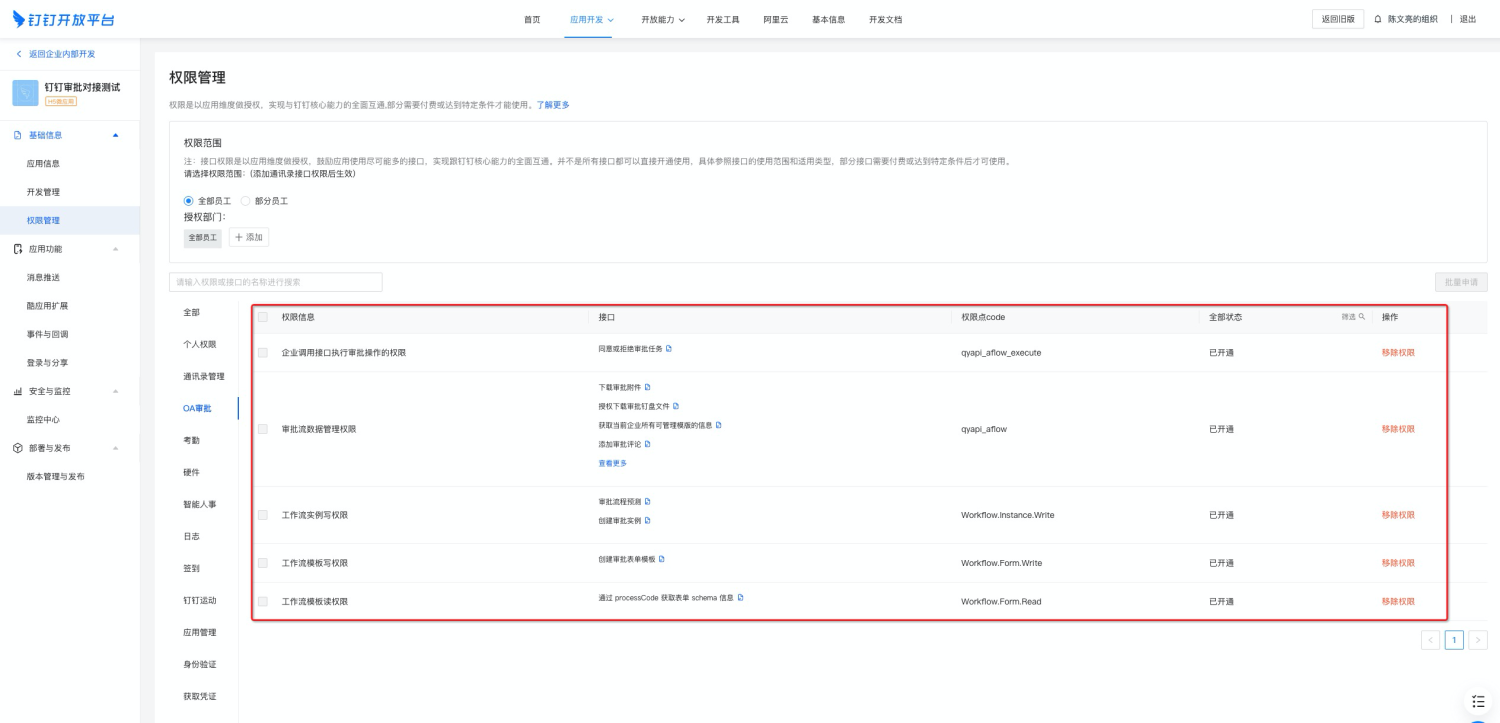Click the permission search input field
The height and width of the screenshot is (723, 1500).
tap(276, 282)
